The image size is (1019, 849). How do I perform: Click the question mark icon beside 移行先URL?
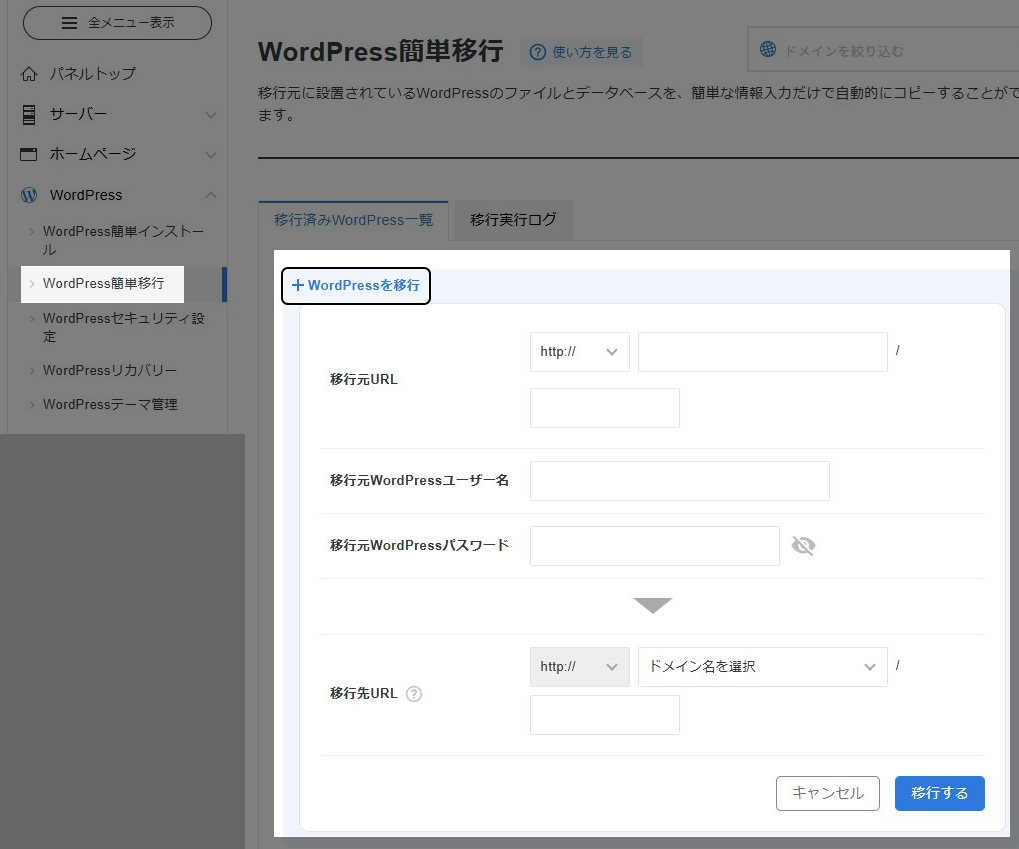pos(414,694)
